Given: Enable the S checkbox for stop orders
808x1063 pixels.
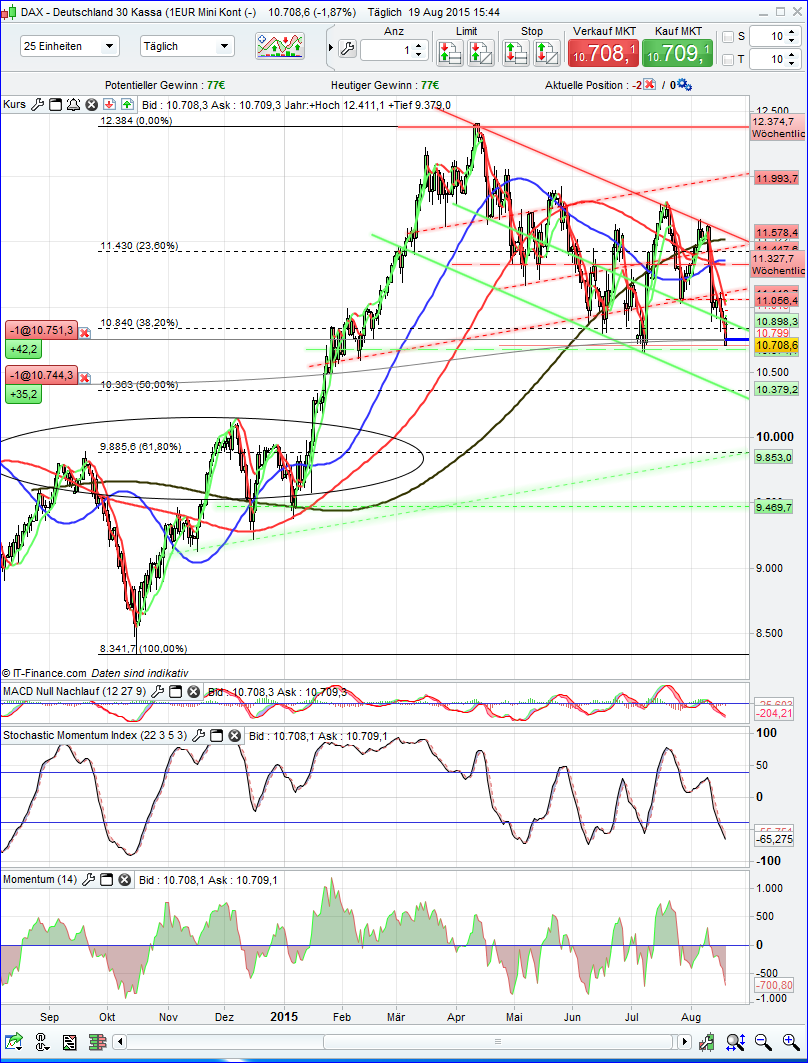Looking at the screenshot, I should tap(728, 35).
